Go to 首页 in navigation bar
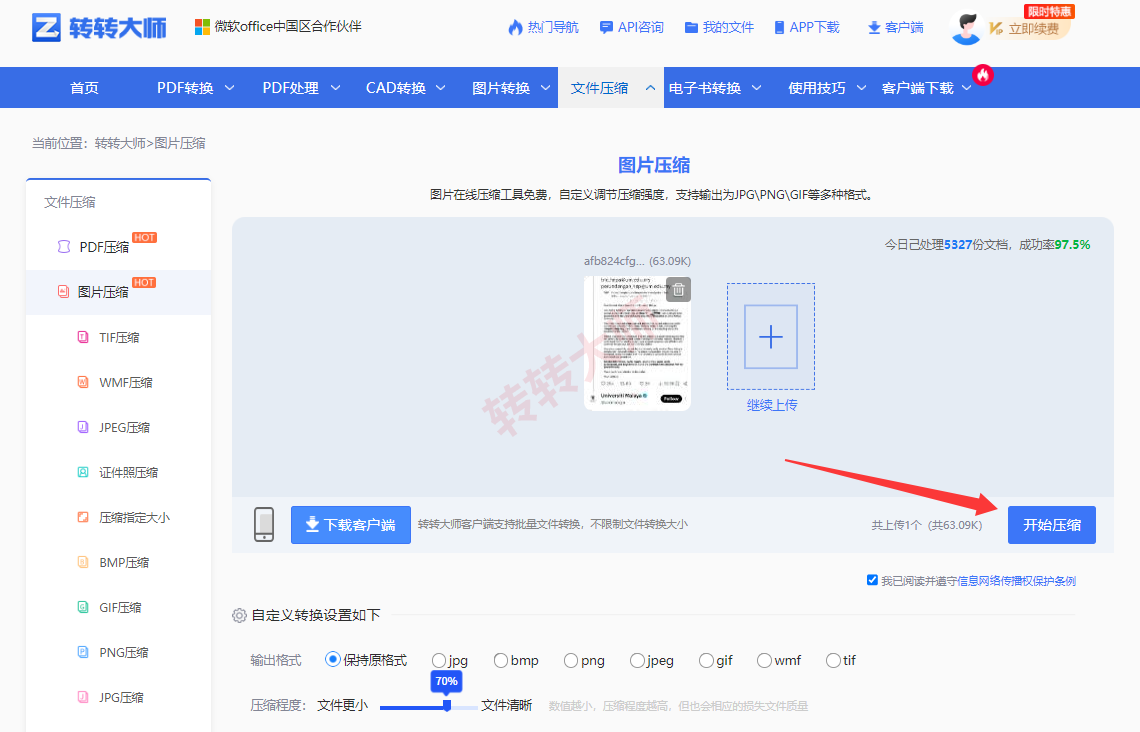This screenshot has width=1140, height=732. (x=84, y=88)
